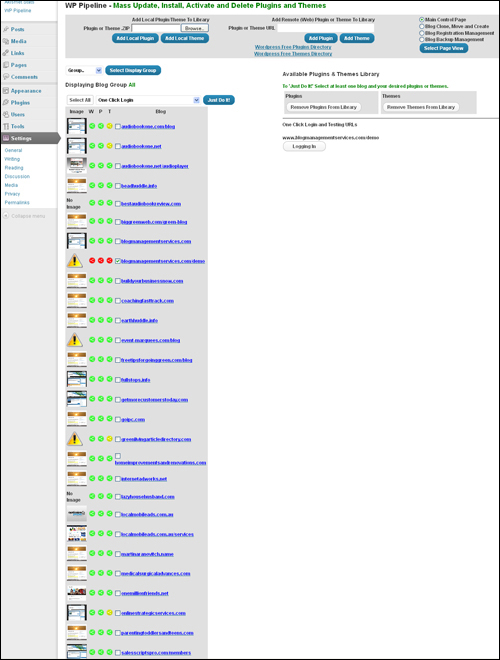Image resolution: width=500 pixels, height=660 pixels.
Task: Click the Plugin or Theme URL field
Action: point(325,28)
